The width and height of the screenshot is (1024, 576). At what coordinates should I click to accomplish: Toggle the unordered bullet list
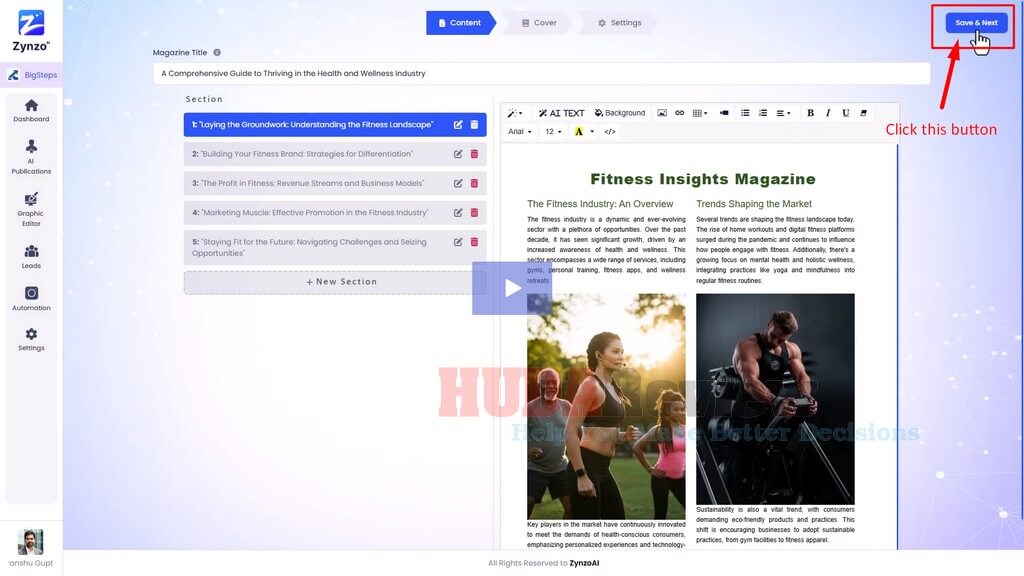pos(744,113)
